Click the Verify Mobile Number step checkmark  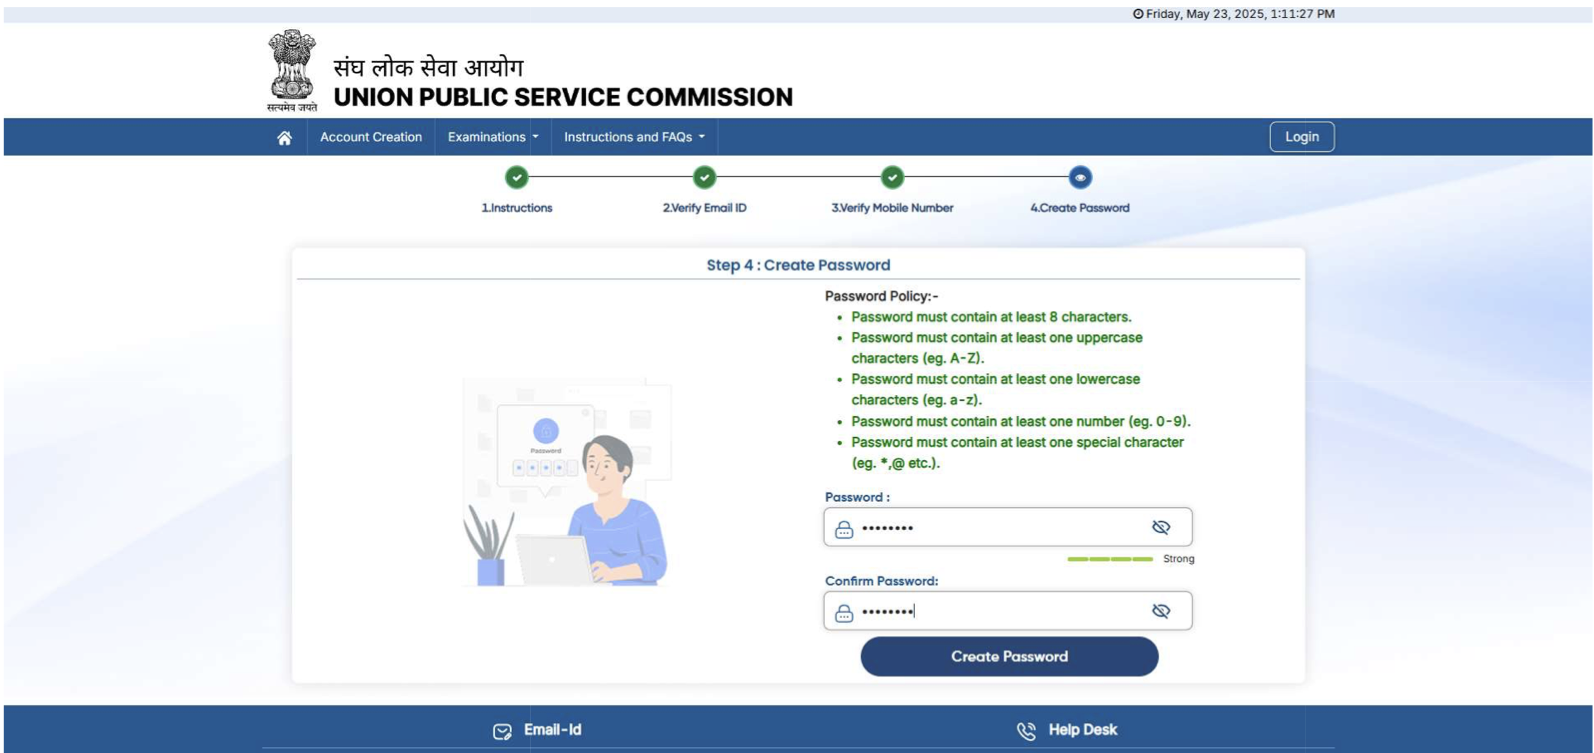point(892,177)
